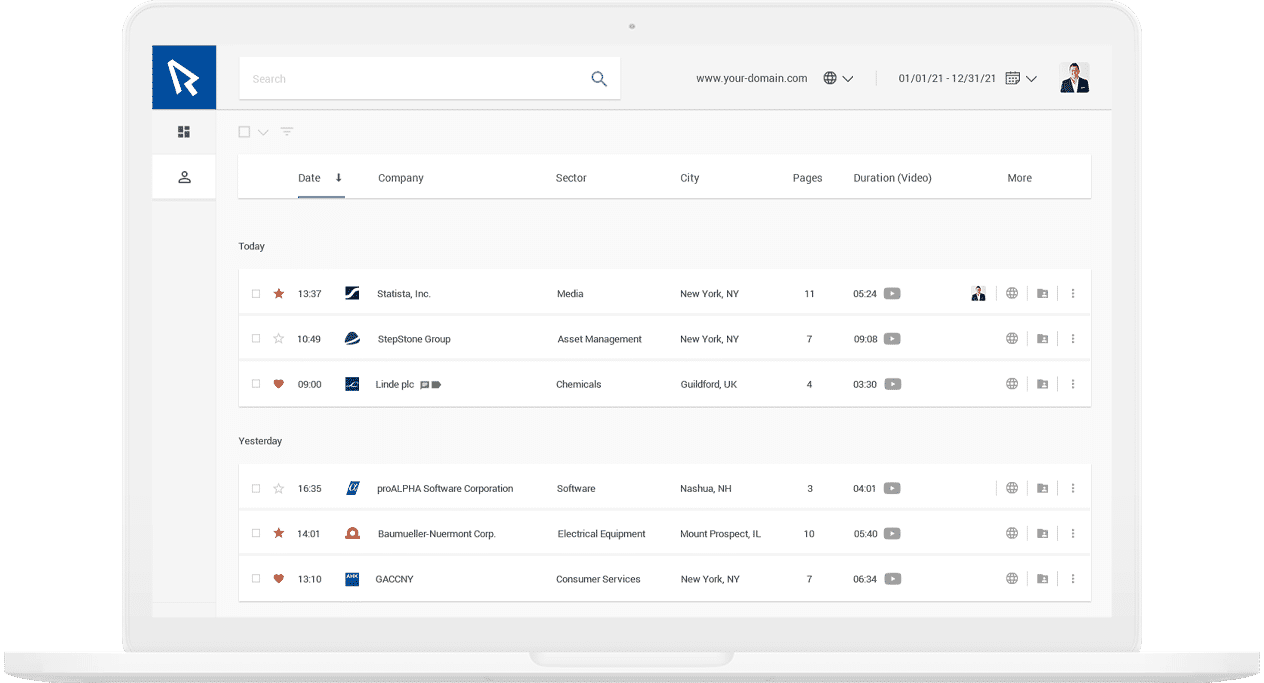Open more options for Baumueller-Nuermont Corp.
The image size is (1264, 683).
click(1073, 534)
